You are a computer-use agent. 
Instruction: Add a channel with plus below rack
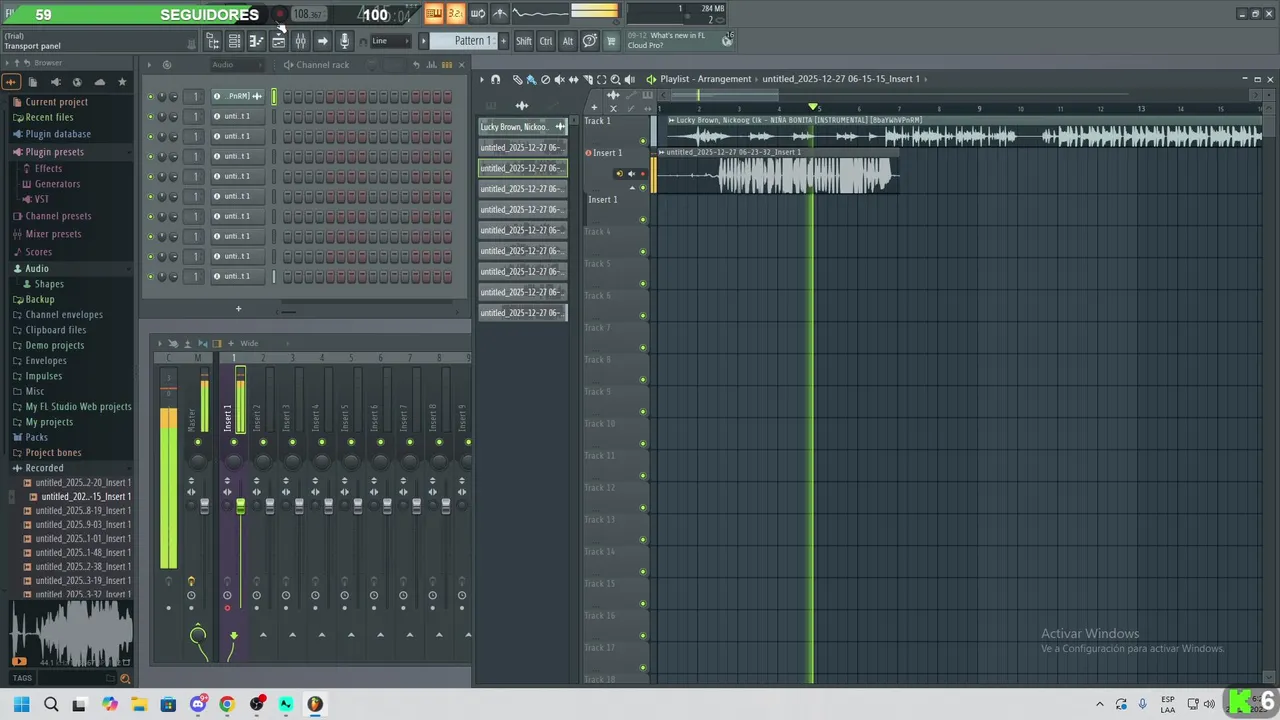click(238, 309)
